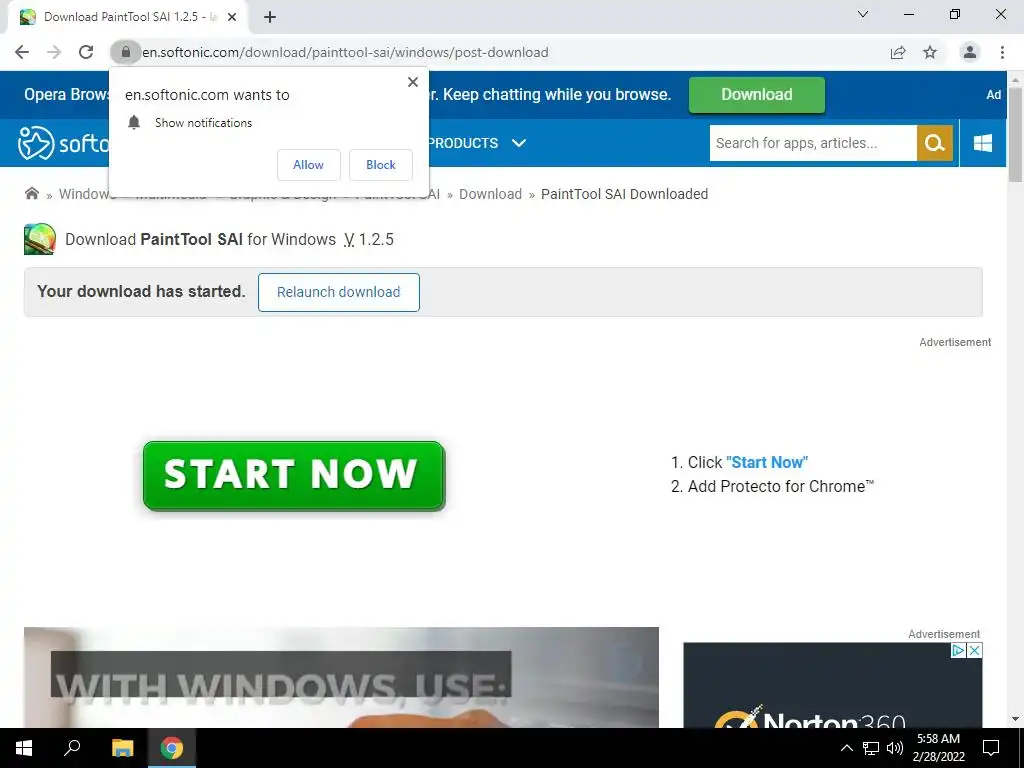Viewport: 1024px width, 768px height.
Task: Bookmark this page with the star icon
Action: coord(930,52)
